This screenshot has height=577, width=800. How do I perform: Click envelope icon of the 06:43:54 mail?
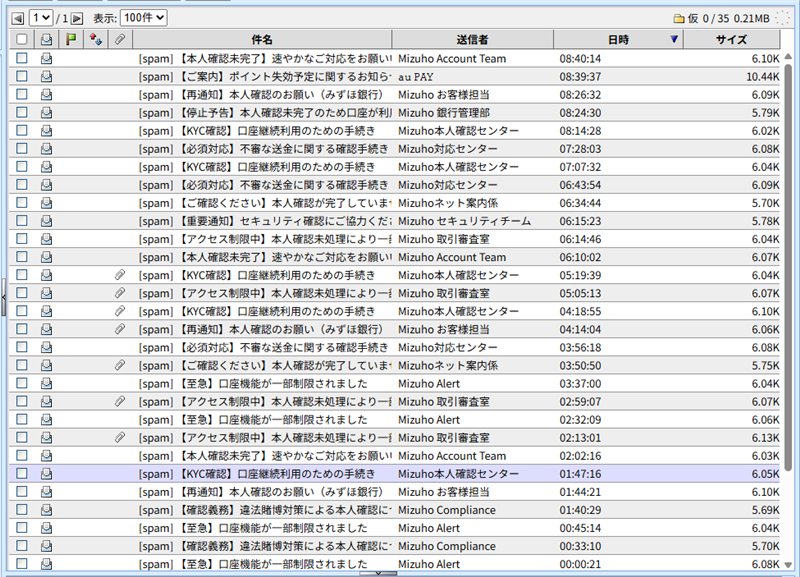[46, 185]
